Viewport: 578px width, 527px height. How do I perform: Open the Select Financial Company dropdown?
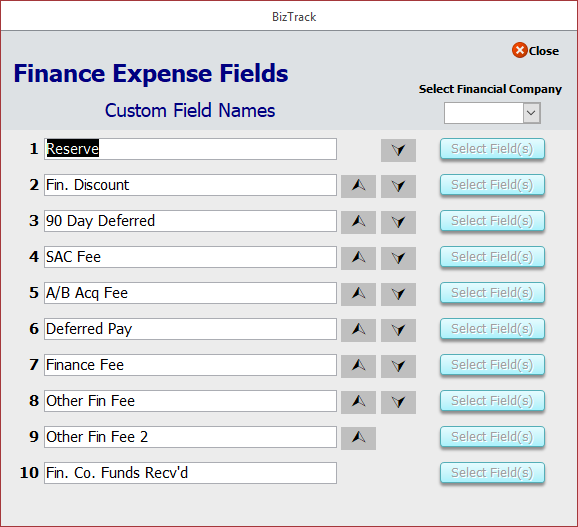pyautogui.click(x=531, y=113)
